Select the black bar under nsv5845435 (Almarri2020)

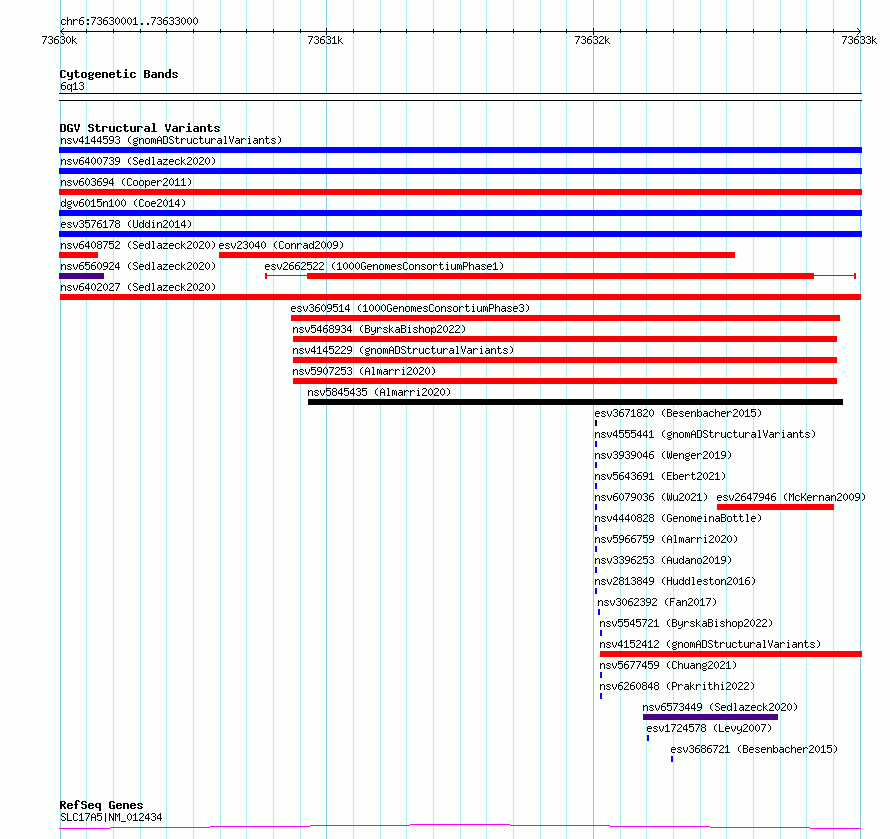[576, 402]
